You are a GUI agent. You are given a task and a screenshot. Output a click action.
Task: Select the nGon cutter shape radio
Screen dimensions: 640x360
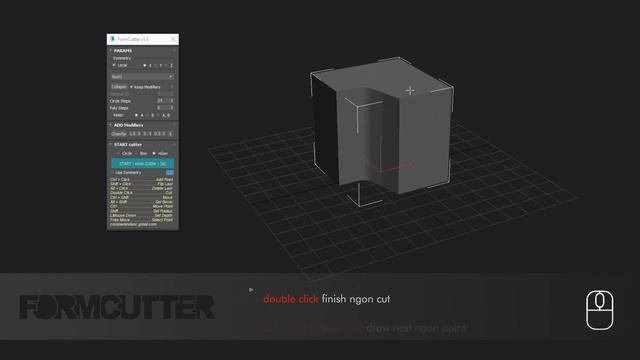154,153
